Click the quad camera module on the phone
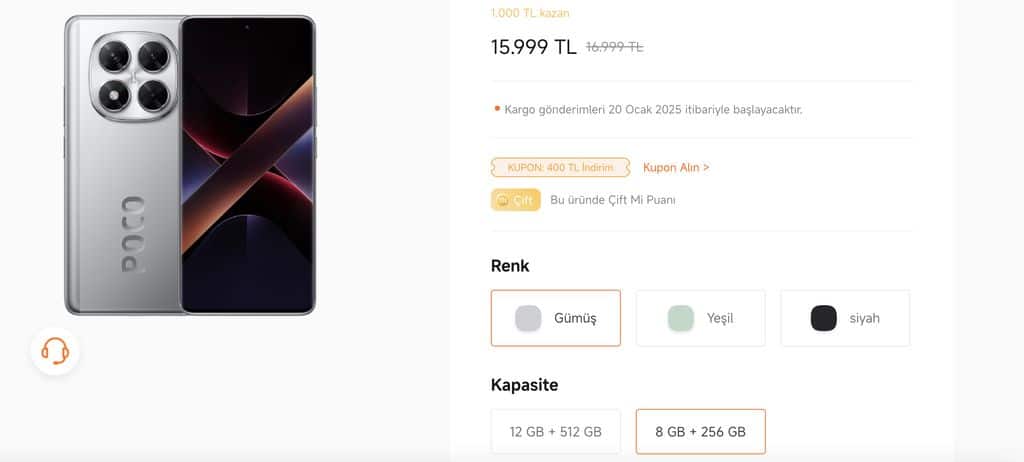1024x462 pixels. [134, 76]
